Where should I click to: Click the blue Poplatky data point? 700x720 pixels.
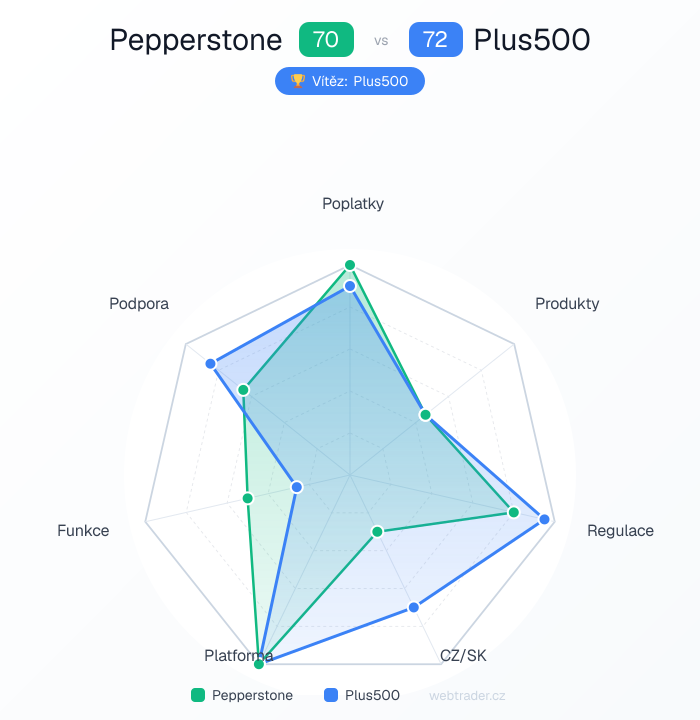click(x=350, y=287)
